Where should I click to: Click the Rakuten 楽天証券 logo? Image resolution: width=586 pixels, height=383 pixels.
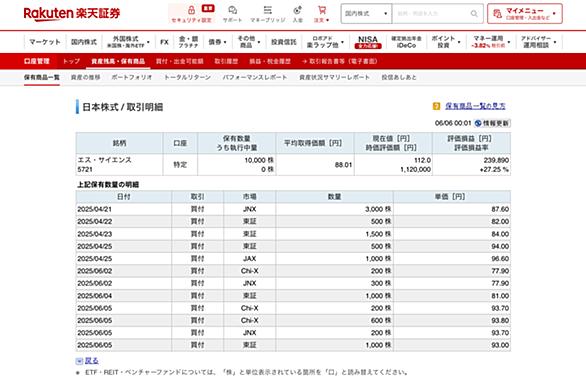(x=72, y=13)
